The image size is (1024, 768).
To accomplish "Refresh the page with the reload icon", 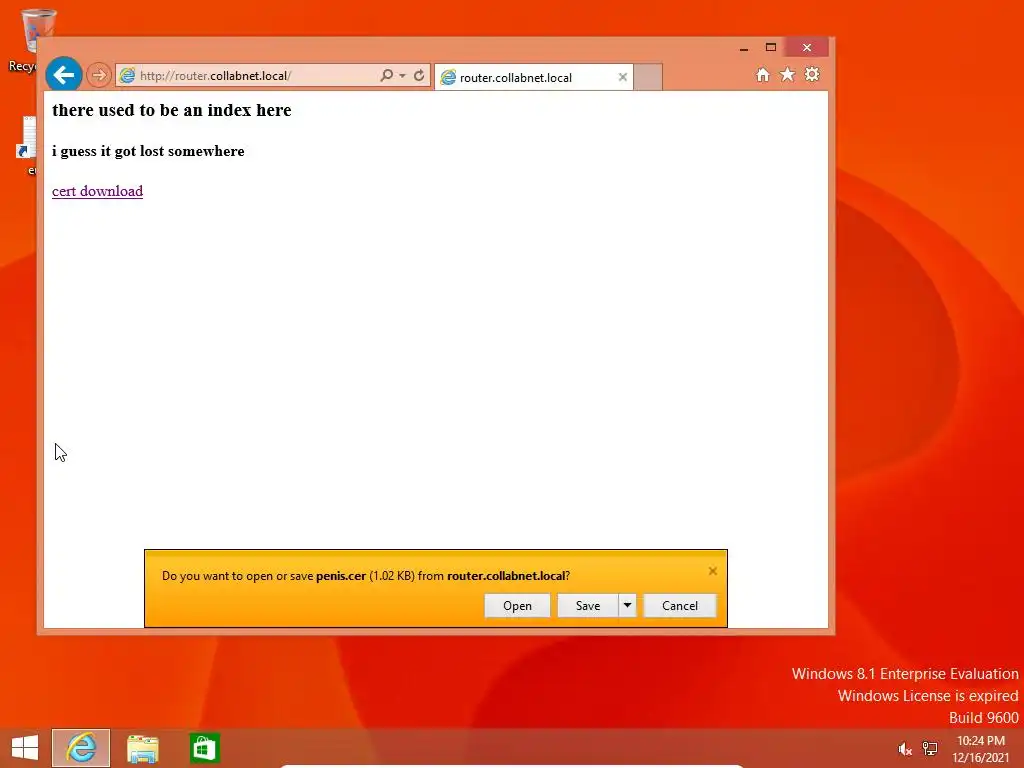I will (x=419, y=75).
